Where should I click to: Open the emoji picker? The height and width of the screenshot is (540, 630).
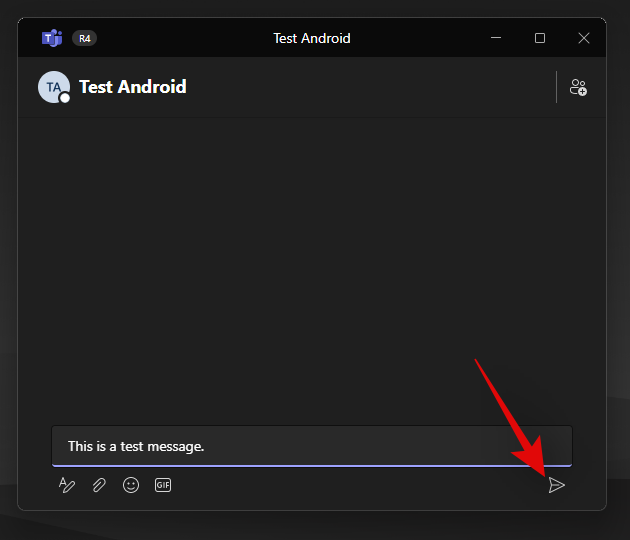point(131,485)
